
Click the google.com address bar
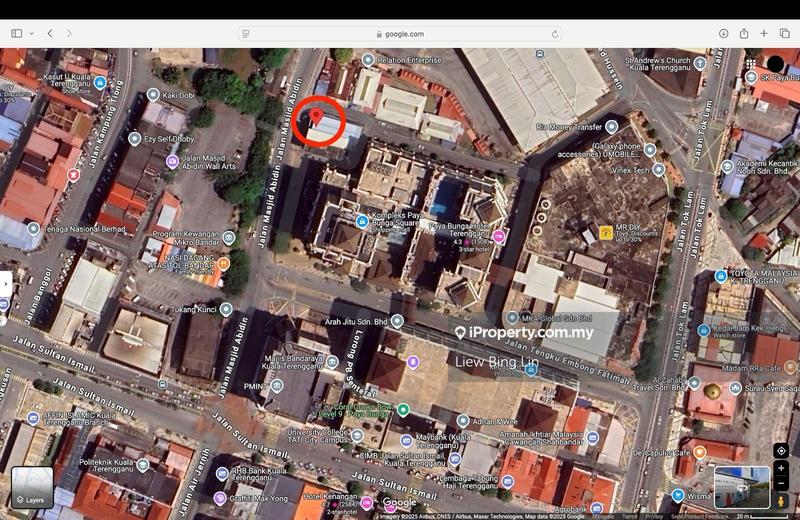[x=400, y=33]
